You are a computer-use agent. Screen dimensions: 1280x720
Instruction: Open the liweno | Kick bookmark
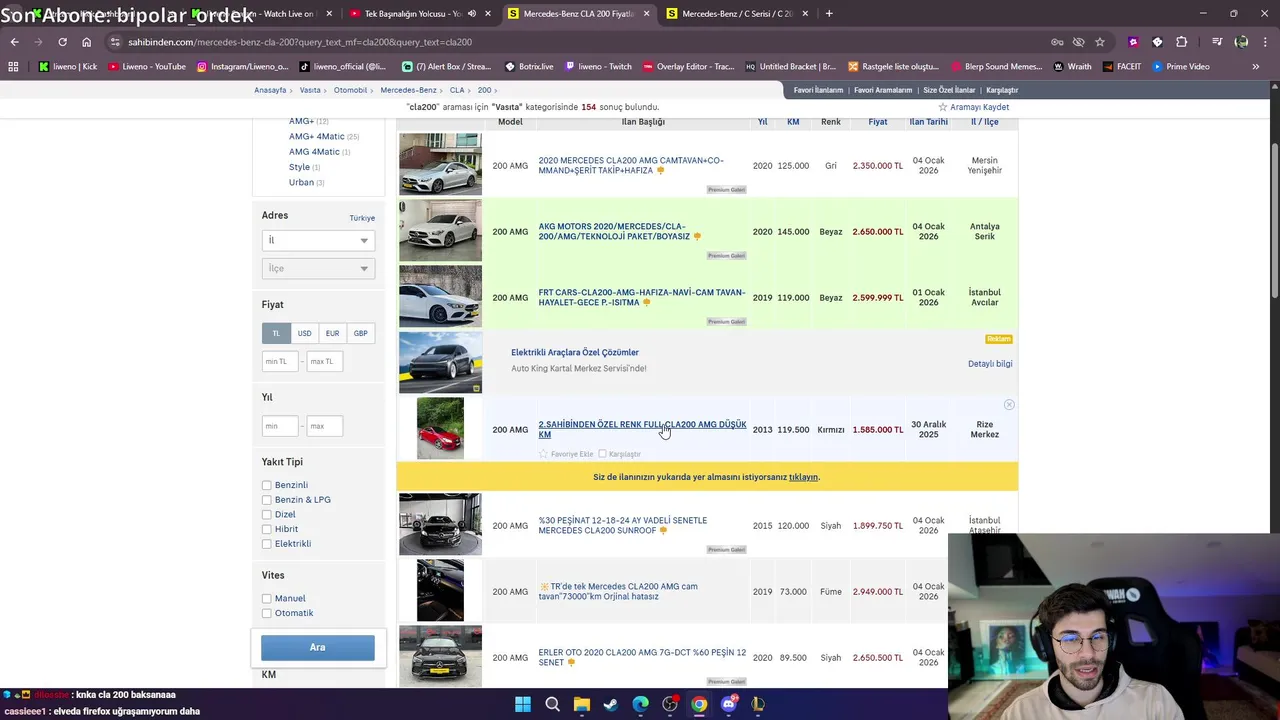coord(68,67)
